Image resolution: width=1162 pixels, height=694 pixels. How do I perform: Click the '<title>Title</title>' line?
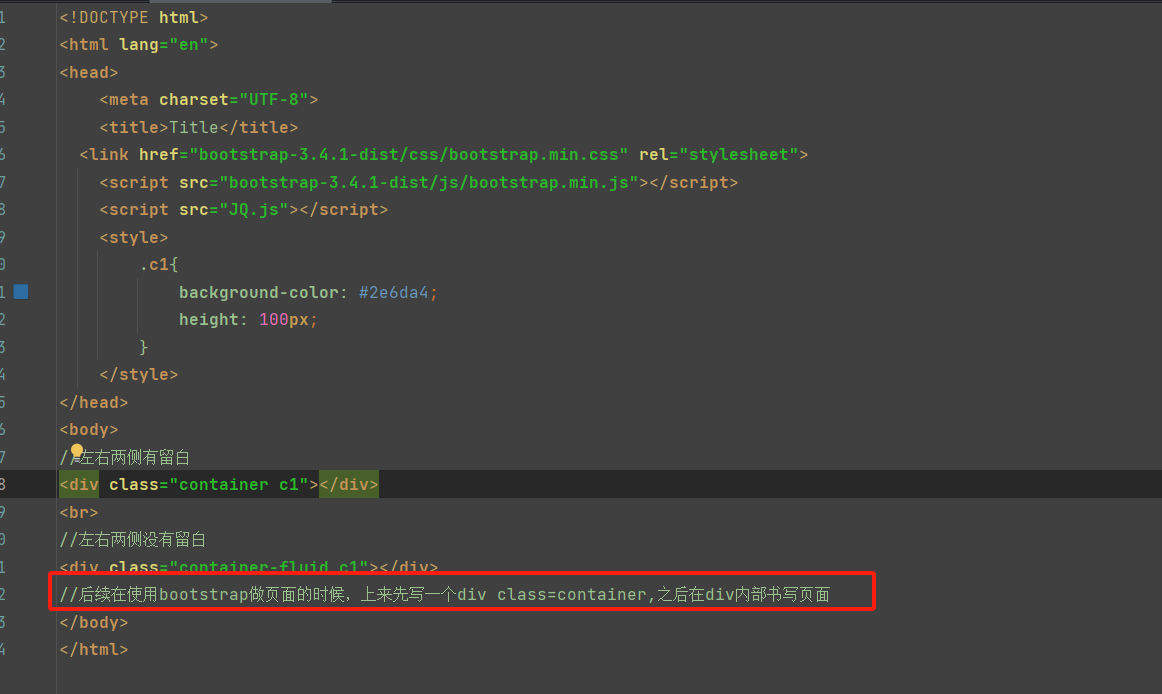(x=199, y=128)
